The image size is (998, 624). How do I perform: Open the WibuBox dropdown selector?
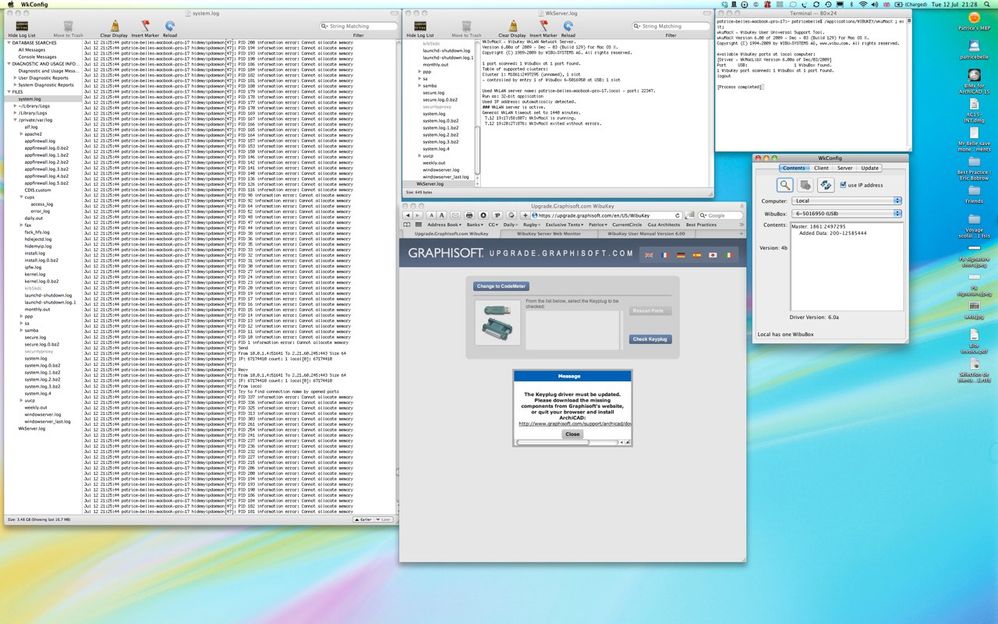845,214
